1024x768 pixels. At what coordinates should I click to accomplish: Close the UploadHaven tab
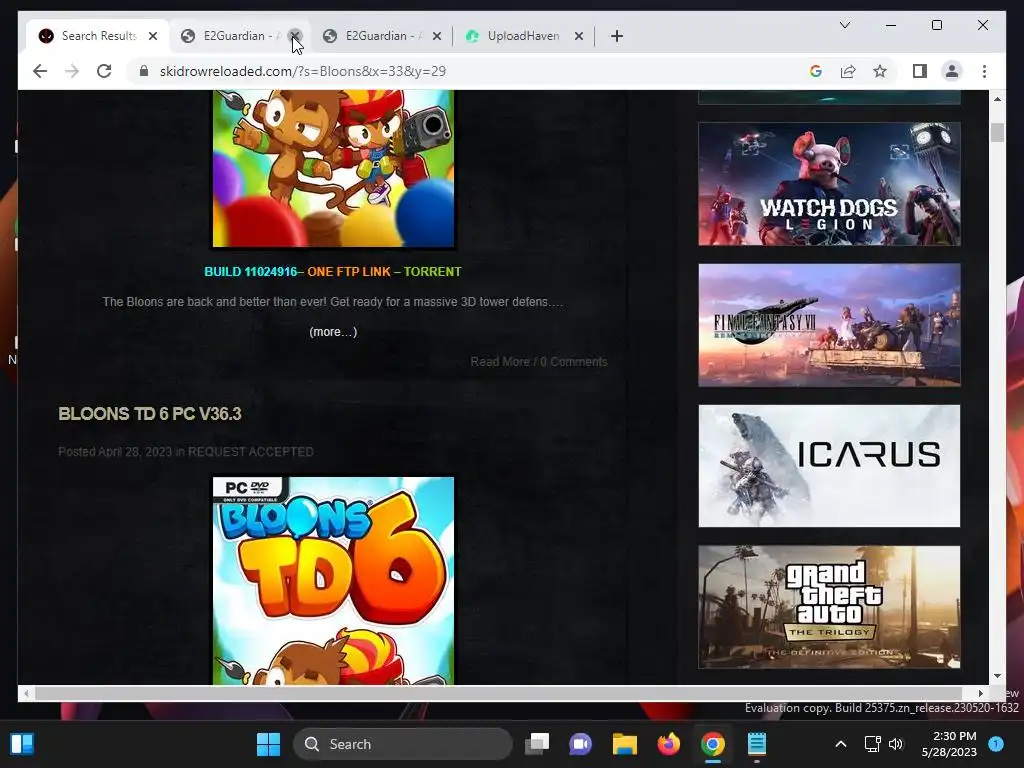[579, 36]
